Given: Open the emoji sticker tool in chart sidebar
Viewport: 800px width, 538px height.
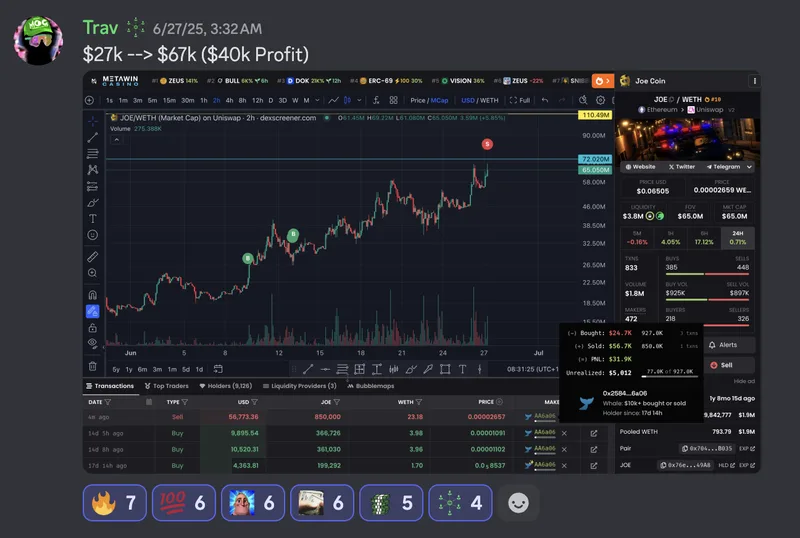Looking at the screenshot, I should pos(92,235).
